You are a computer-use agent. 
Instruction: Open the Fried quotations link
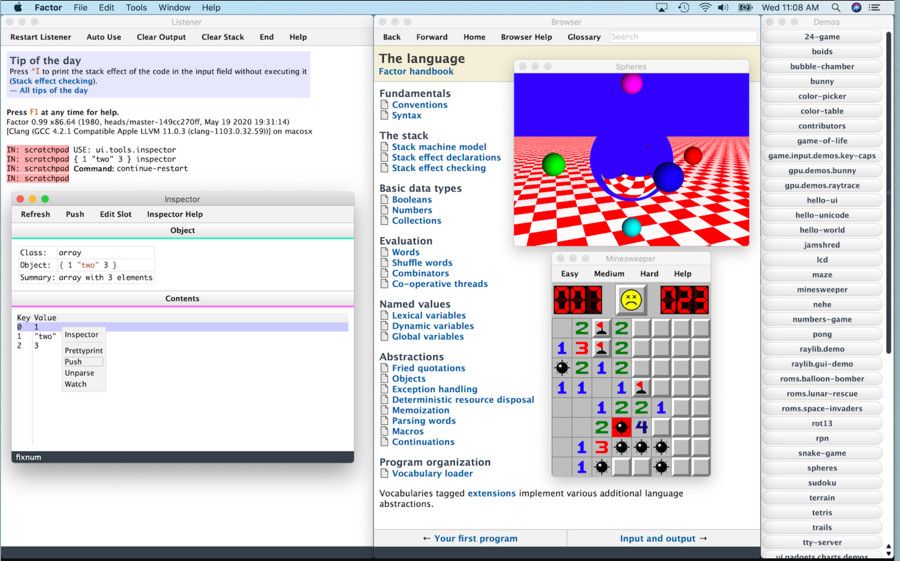429,368
